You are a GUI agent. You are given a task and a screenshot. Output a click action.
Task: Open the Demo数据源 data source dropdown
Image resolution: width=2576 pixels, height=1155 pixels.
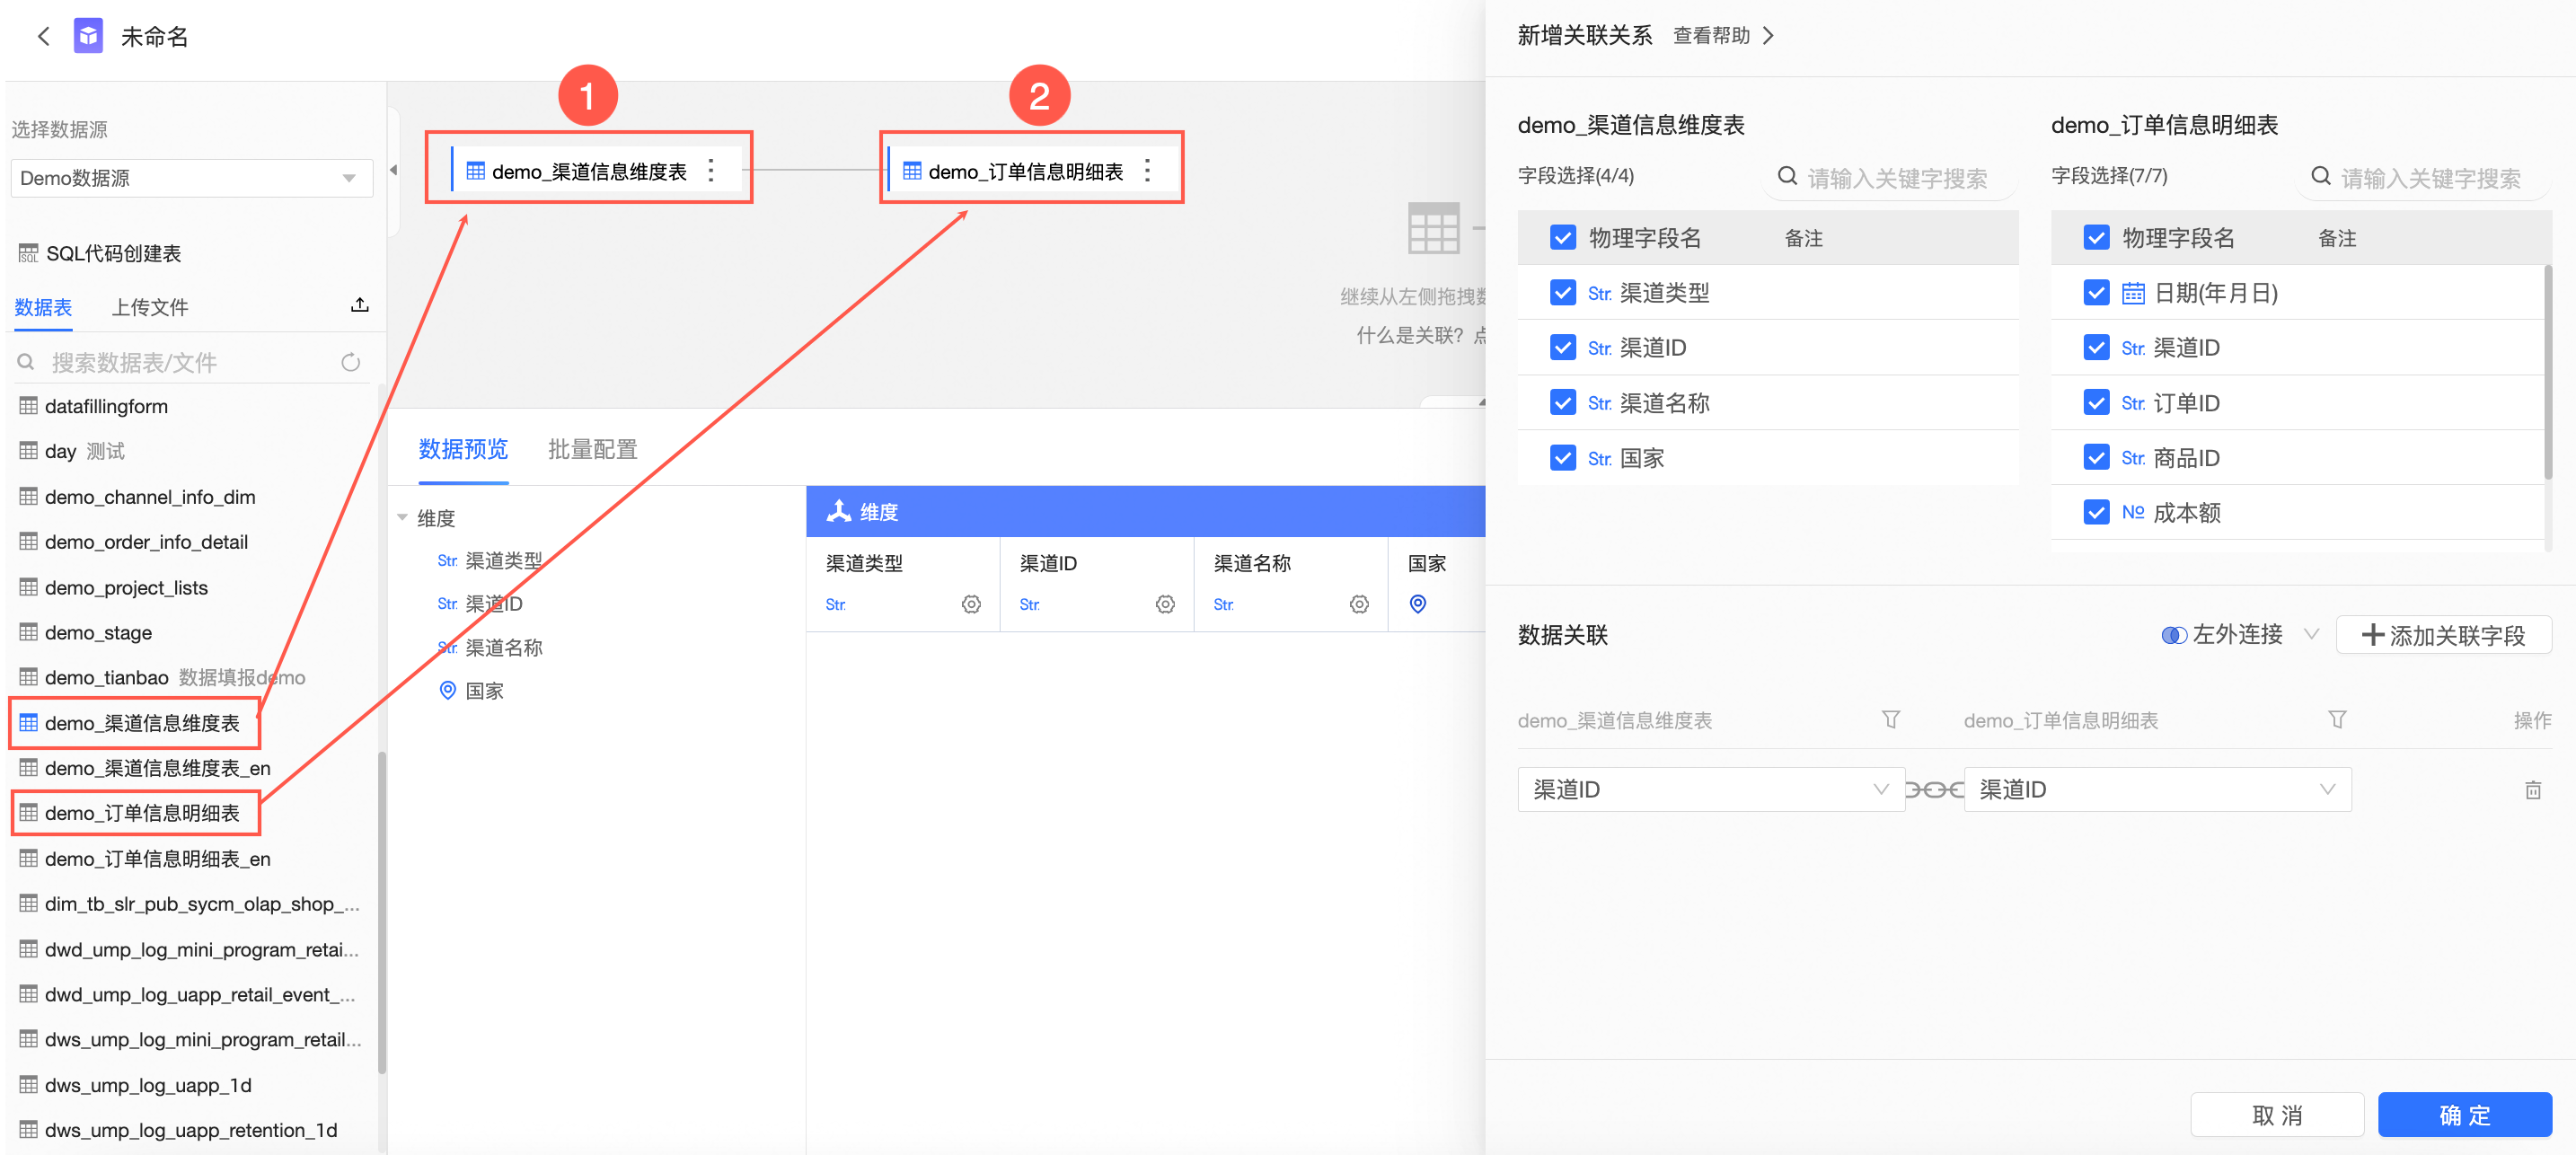[191, 178]
